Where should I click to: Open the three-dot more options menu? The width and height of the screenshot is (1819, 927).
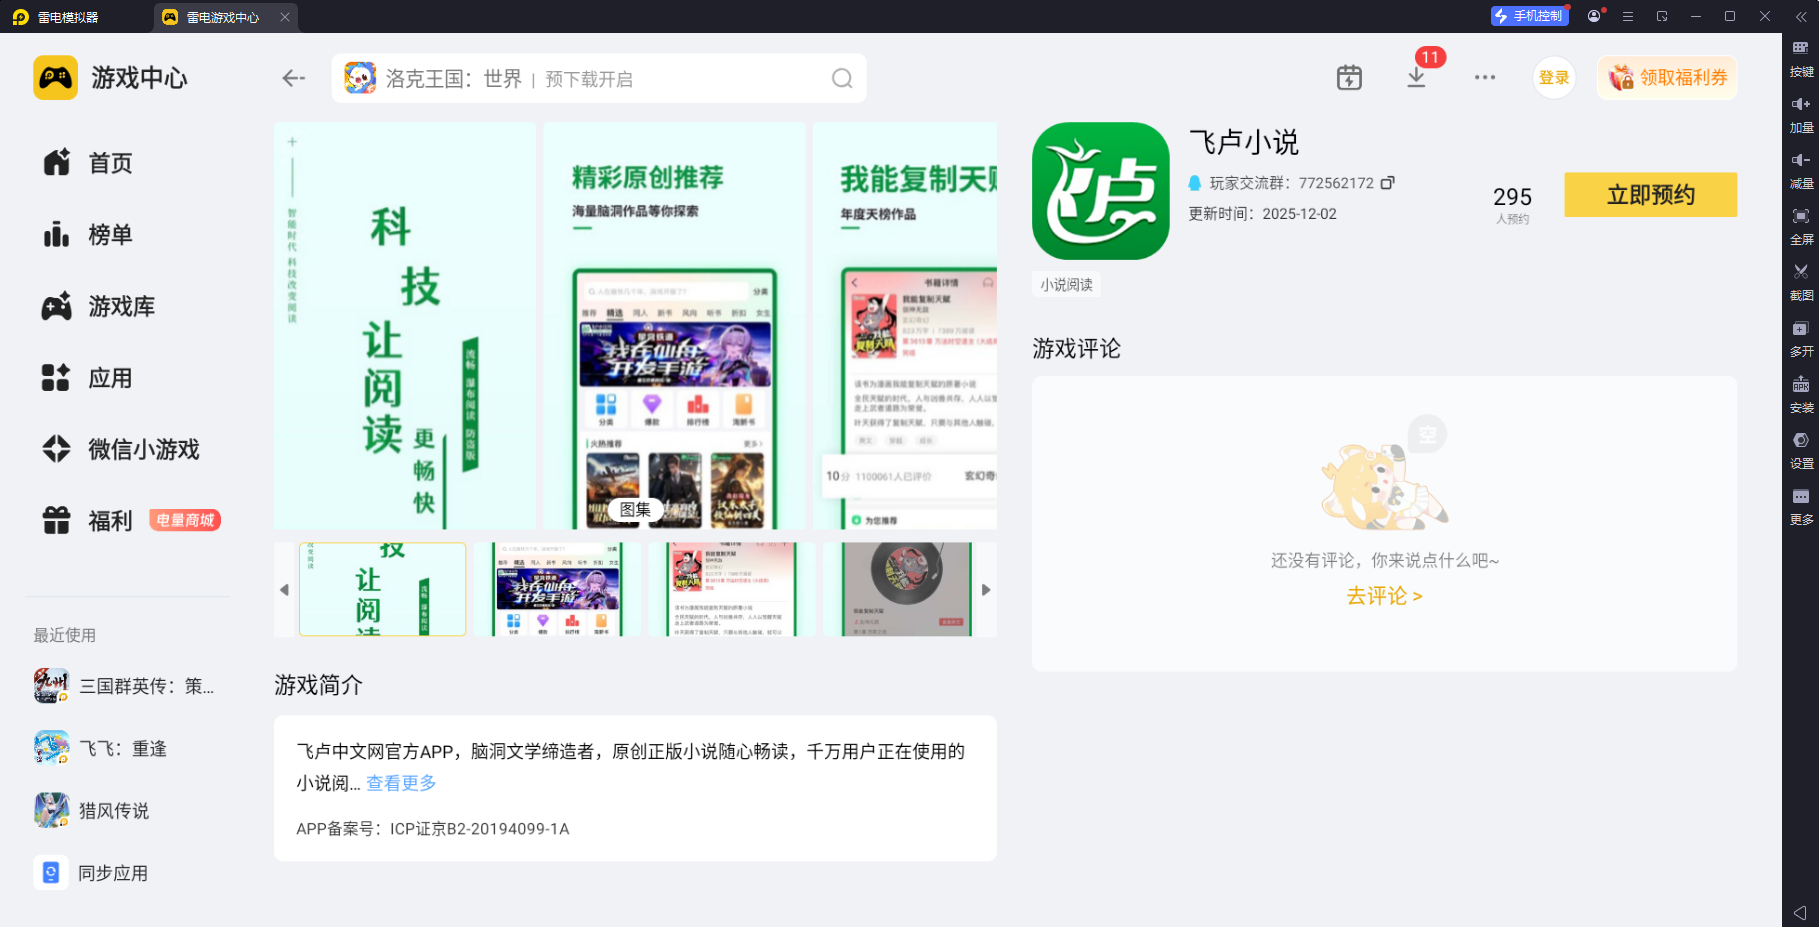tap(1484, 78)
